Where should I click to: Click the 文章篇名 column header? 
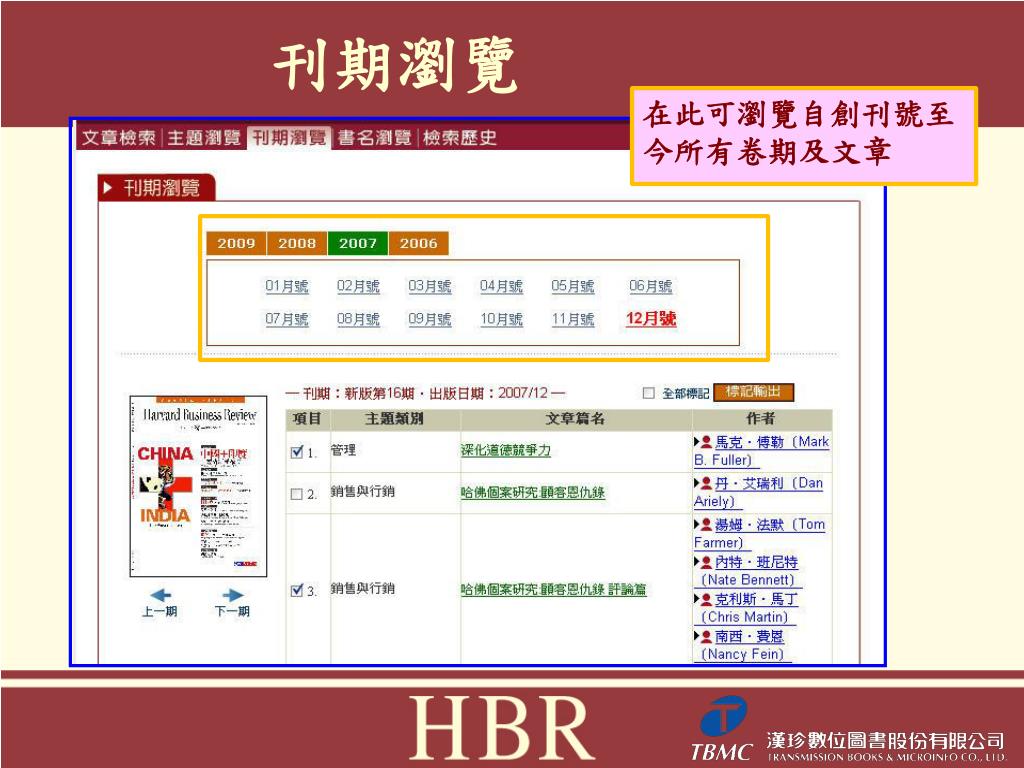(x=575, y=419)
